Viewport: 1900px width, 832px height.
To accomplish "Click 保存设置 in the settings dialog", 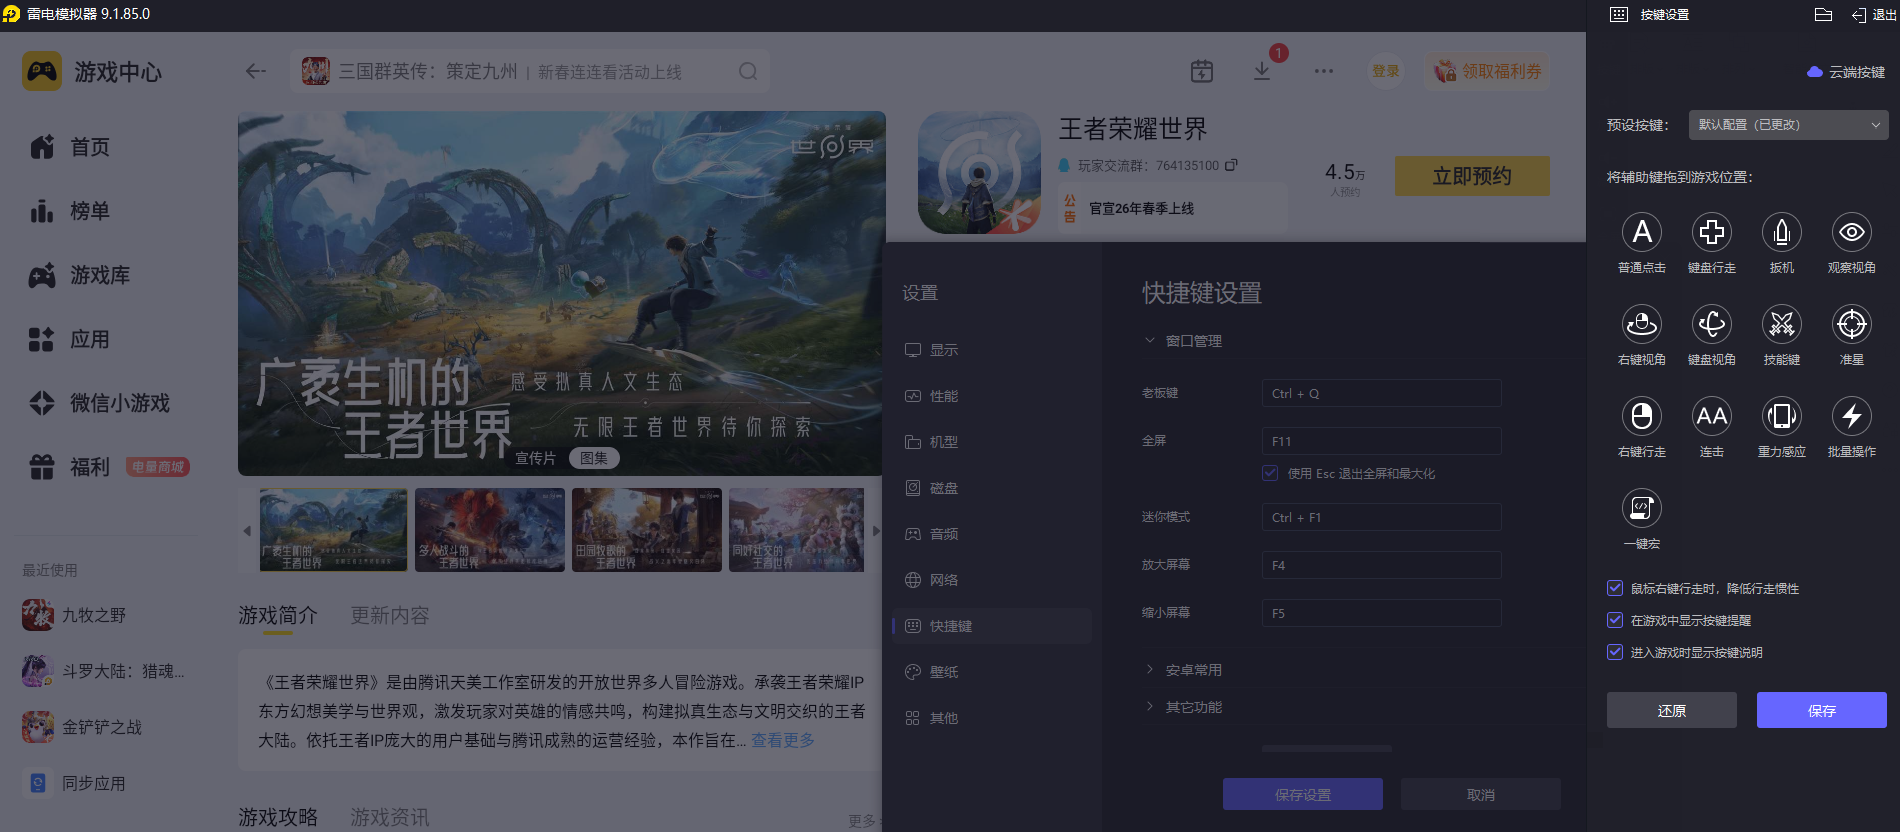I will (1303, 794).
